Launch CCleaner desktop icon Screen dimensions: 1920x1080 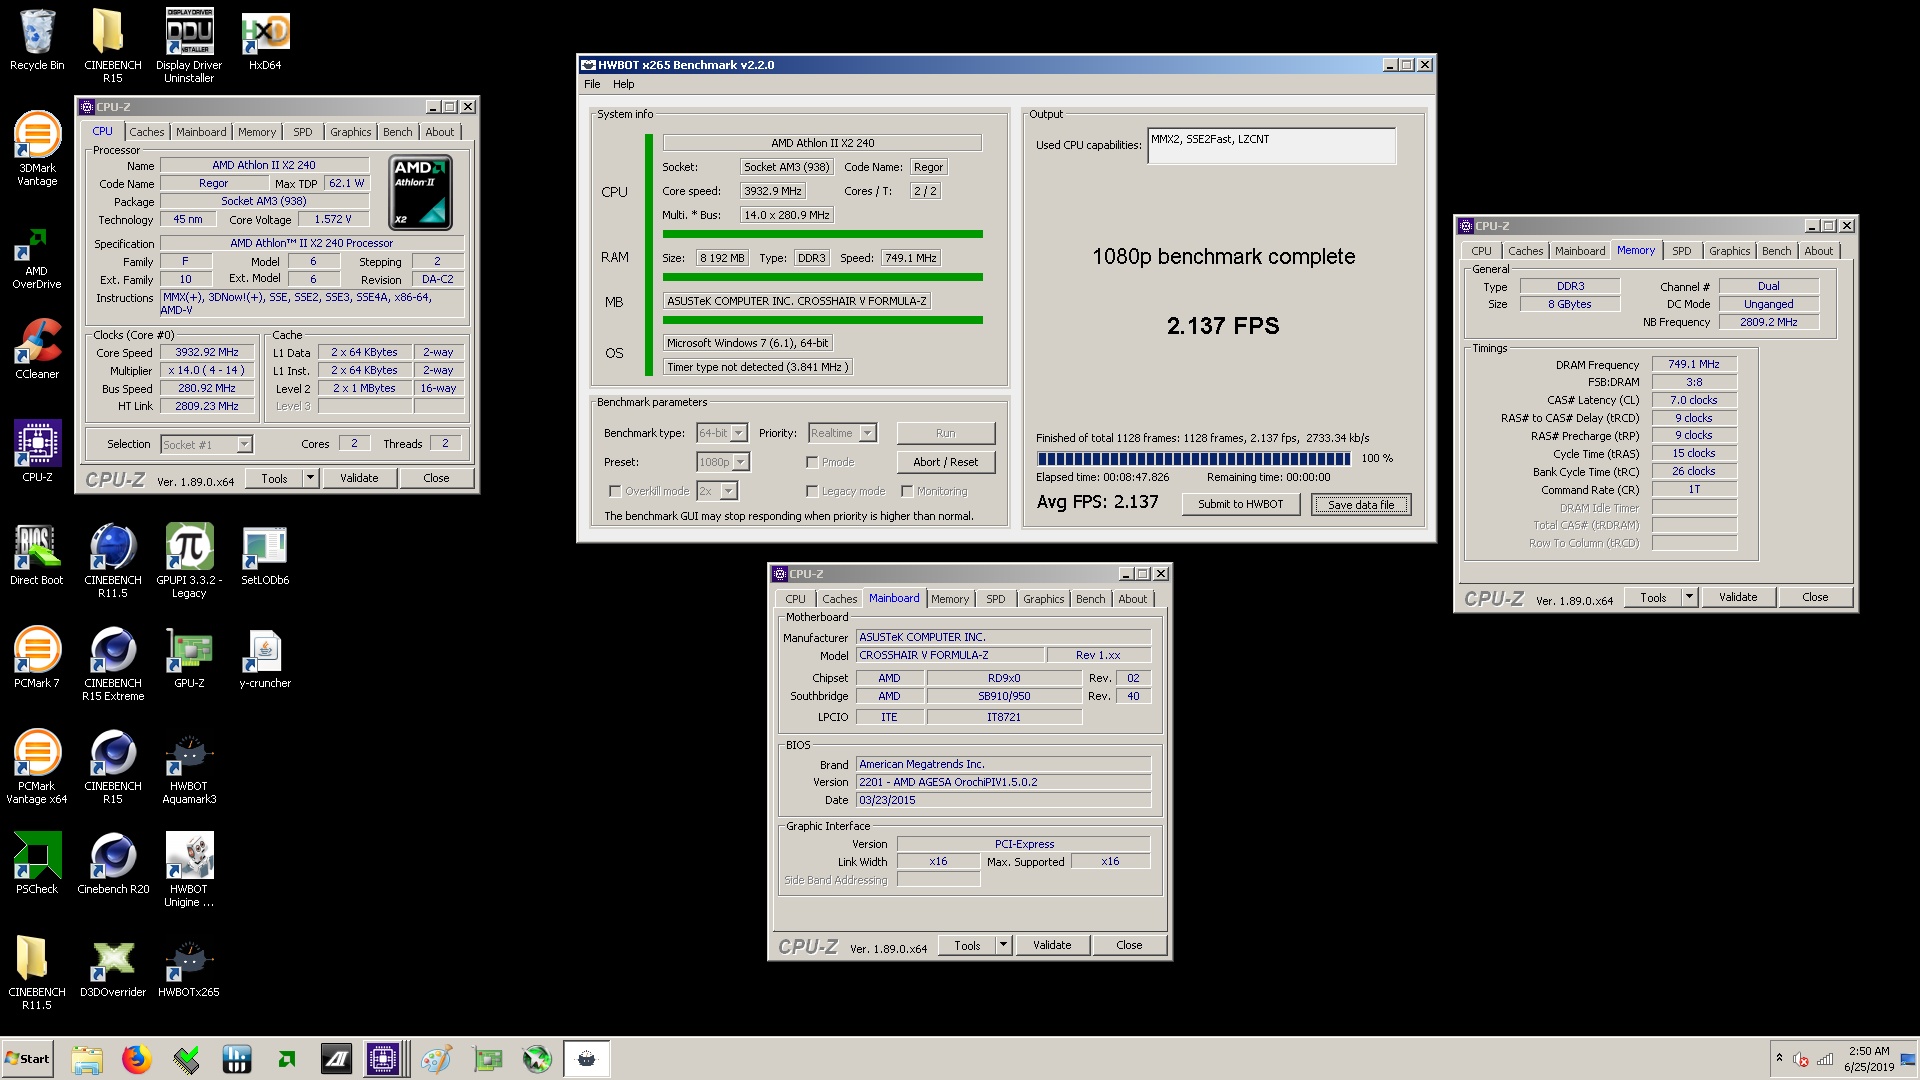click(37, 348)
